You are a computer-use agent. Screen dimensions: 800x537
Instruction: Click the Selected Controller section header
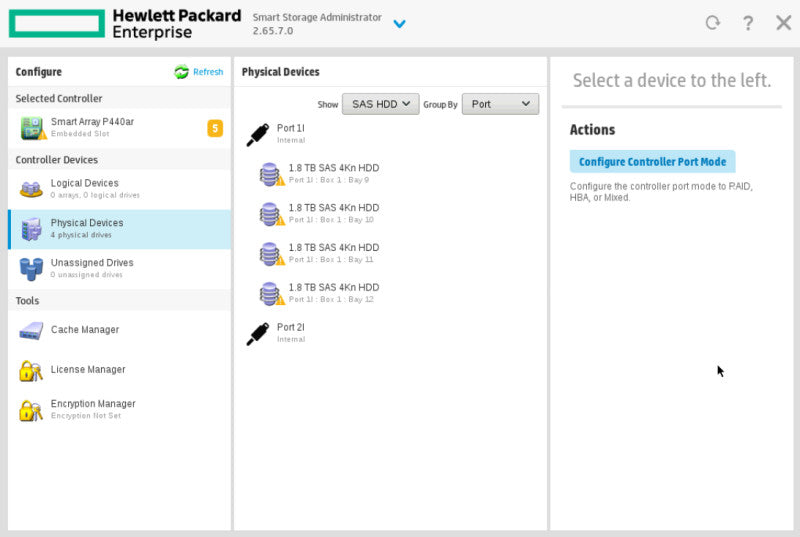[x=59, y=98]
